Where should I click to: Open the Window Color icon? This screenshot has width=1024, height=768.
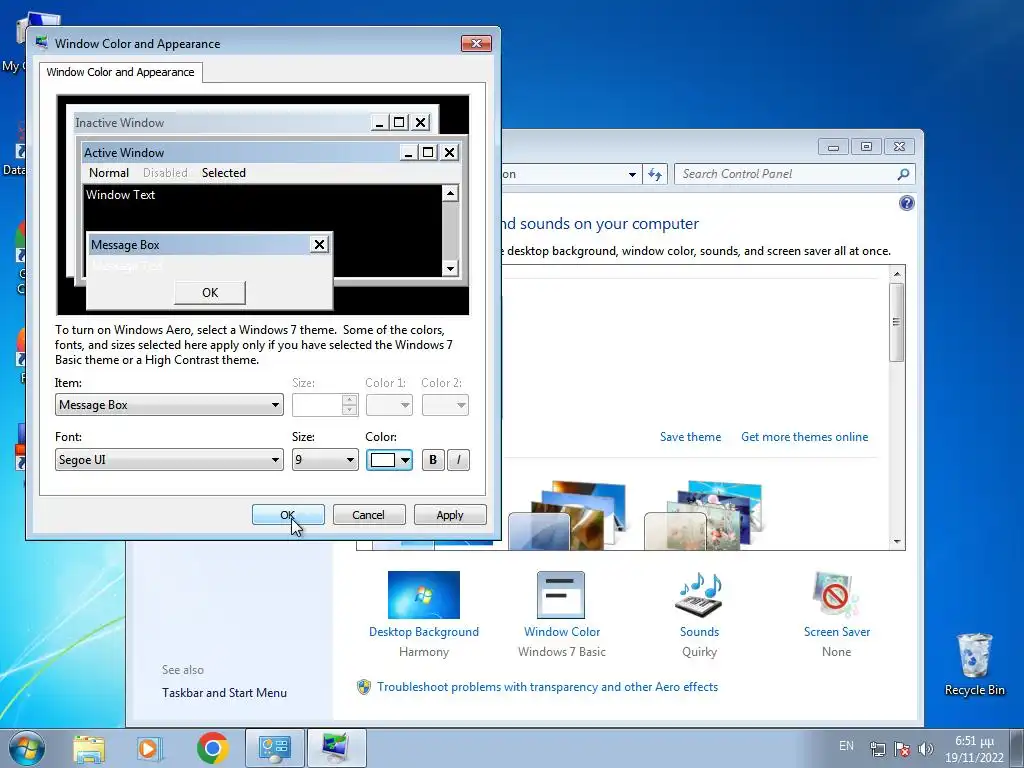pyautogui.click(x=561, y=595)
